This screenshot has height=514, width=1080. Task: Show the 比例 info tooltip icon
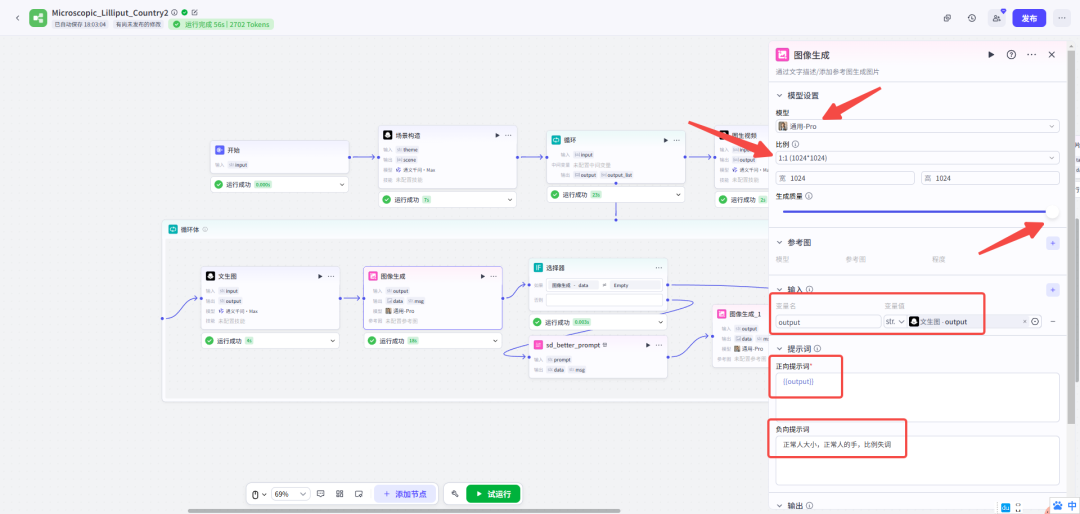[796, 145]
